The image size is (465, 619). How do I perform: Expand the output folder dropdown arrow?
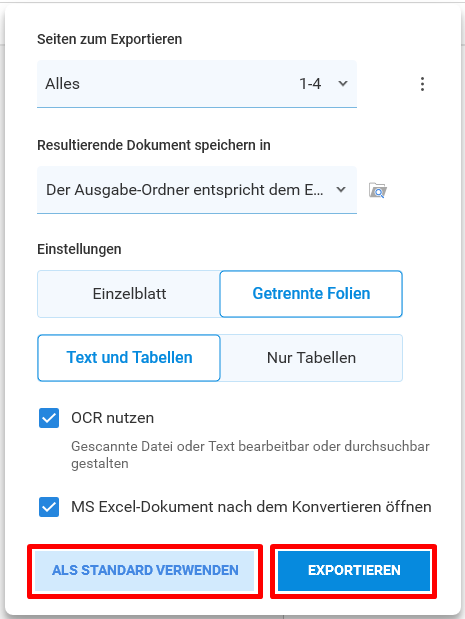(341, 190)
